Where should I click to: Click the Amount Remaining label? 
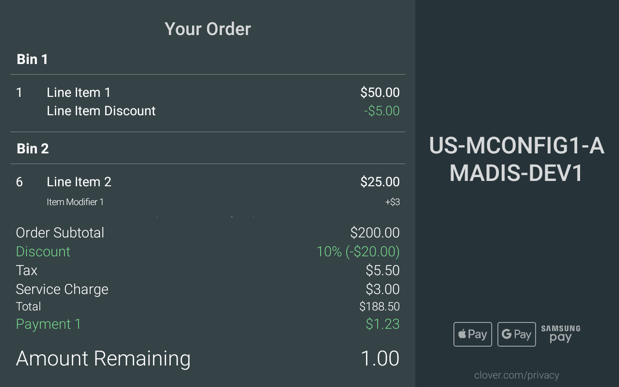(103, 359)
